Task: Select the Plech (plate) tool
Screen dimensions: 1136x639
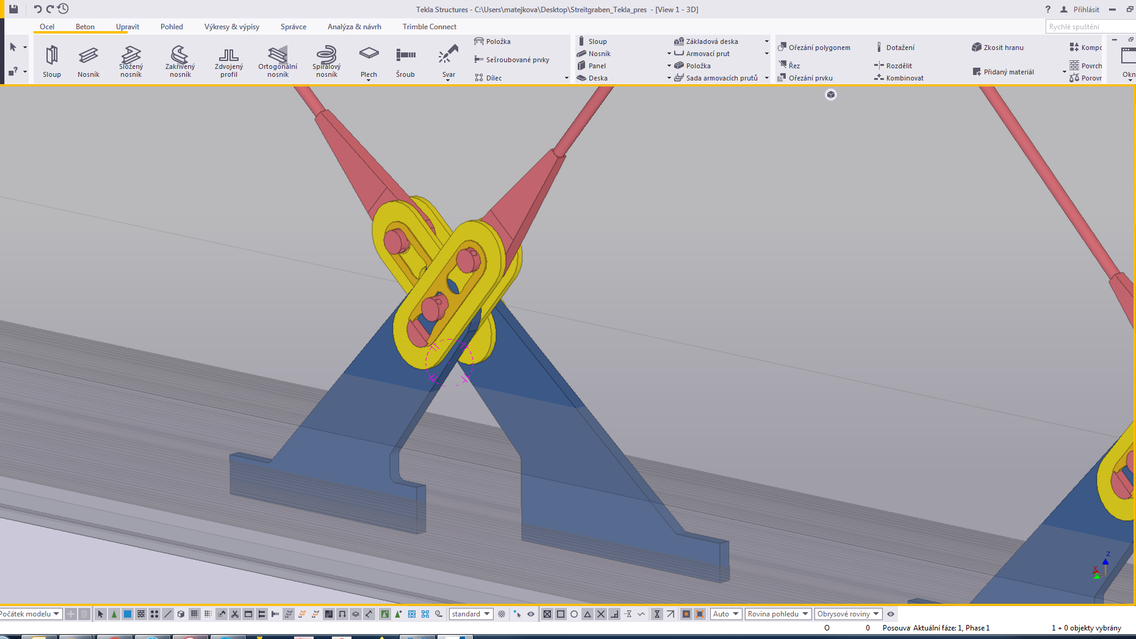Action: pos(369,61)
